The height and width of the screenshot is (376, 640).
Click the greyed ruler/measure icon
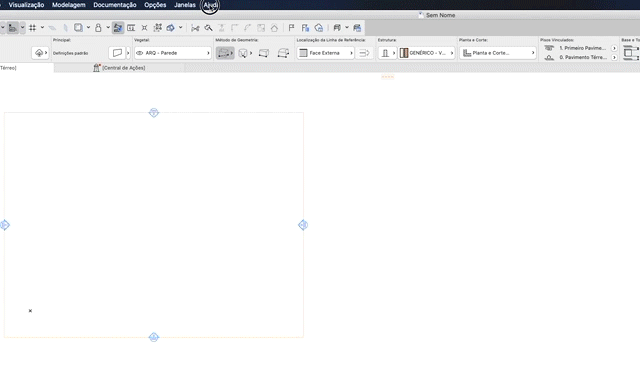[52, 28]
